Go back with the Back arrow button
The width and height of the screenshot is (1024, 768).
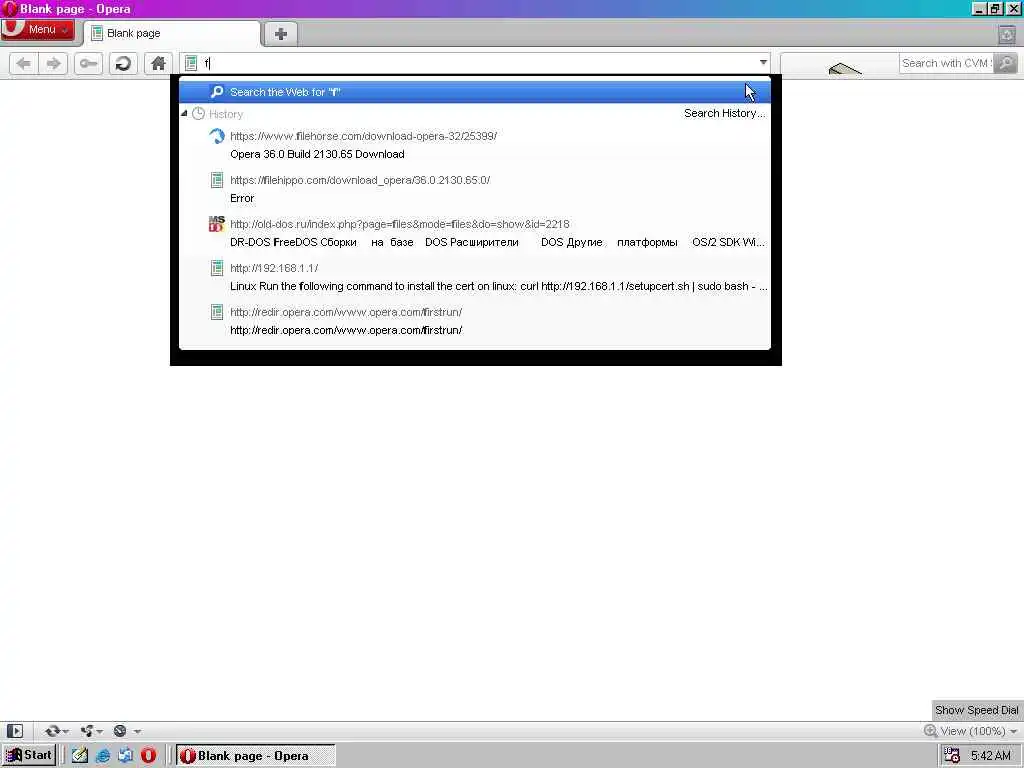pyautogui.click(x=24, y=63)
